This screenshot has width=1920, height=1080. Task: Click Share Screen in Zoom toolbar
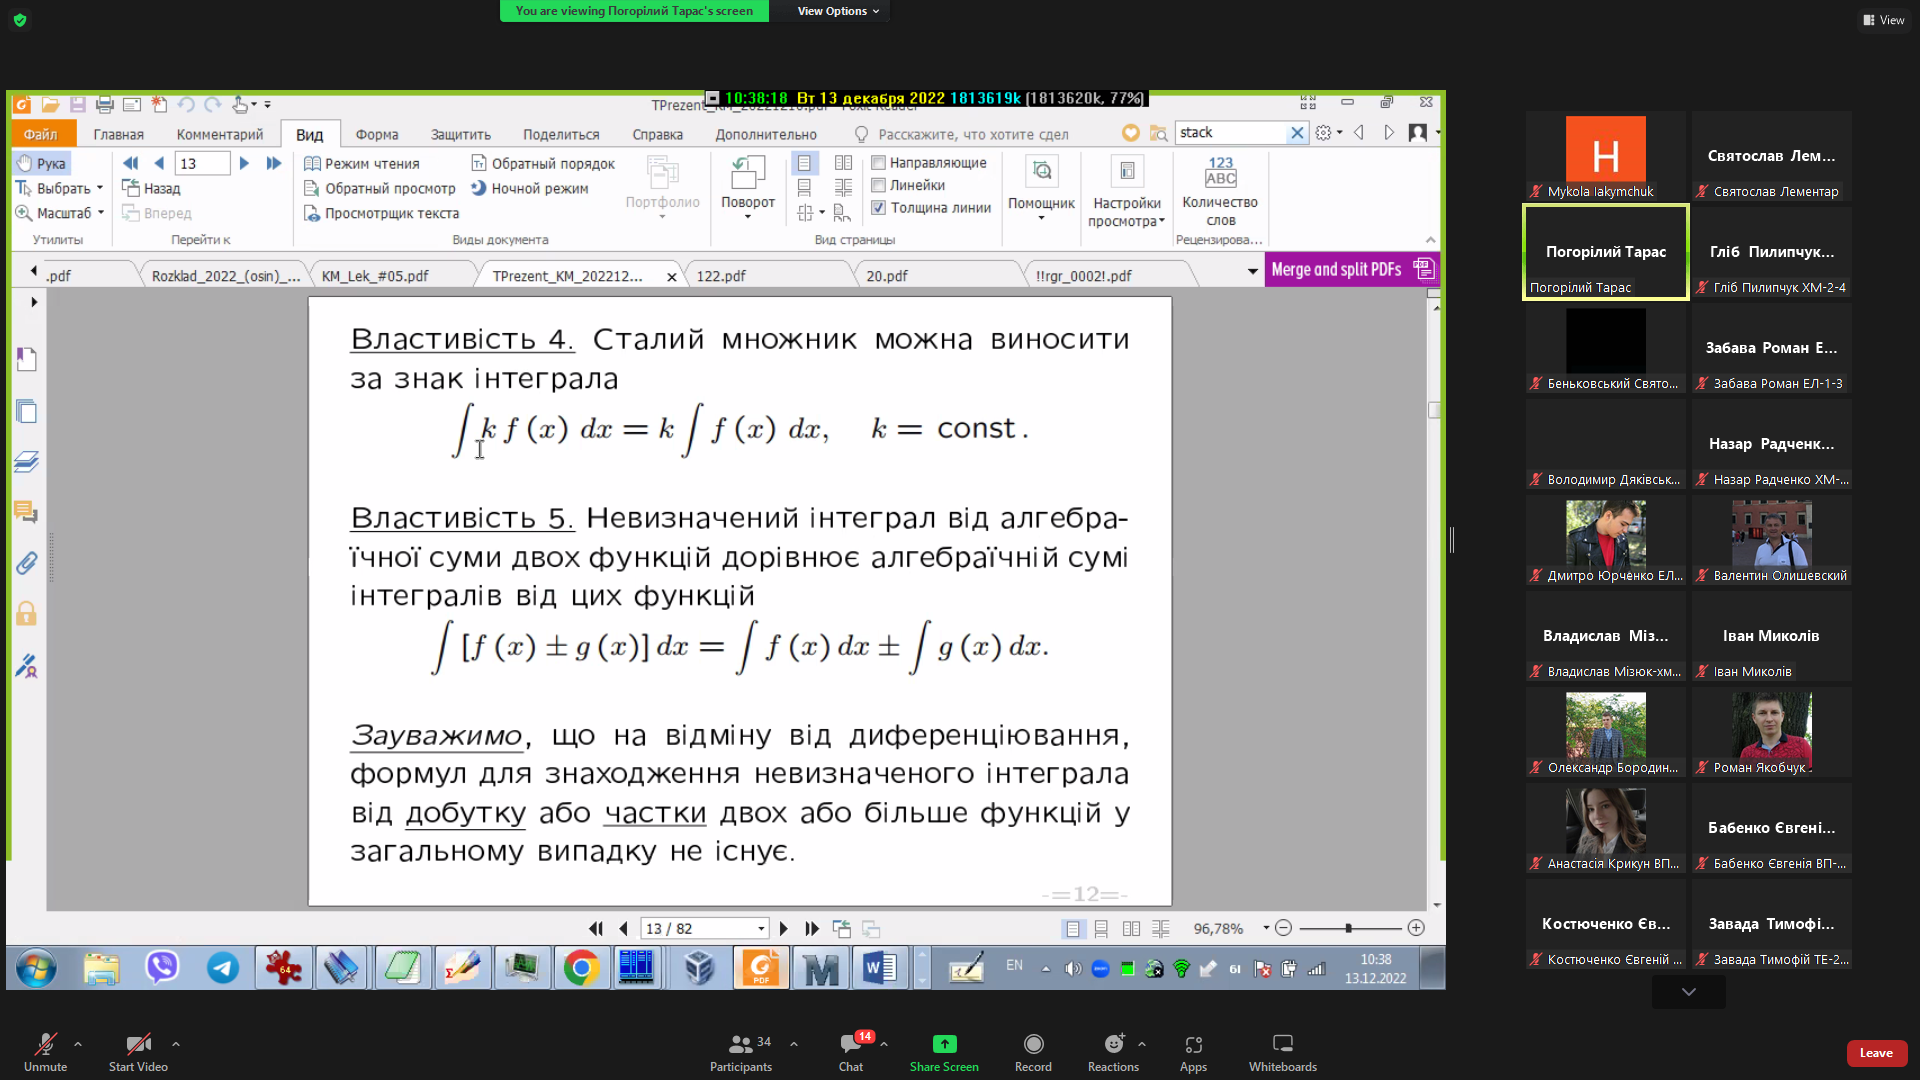pyautogui.click(x=943, y=1051)
